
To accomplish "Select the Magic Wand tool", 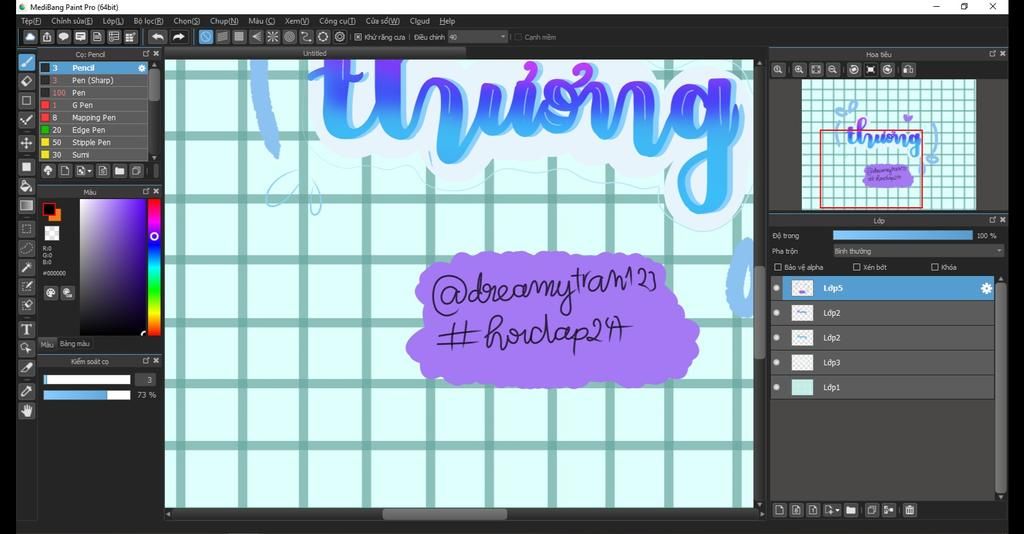I will [26, 267].
